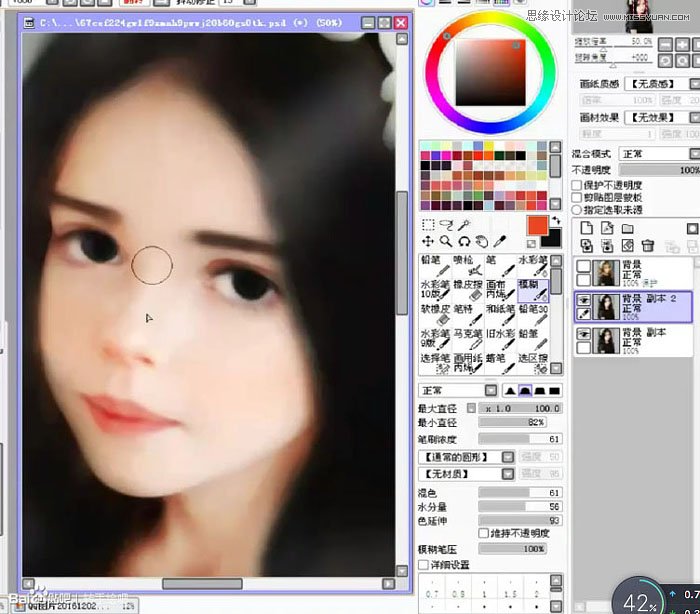Choose the 模糊 blur brush
Image resolution: width=700 pixels, height=614 pixels.
point(533,290)
